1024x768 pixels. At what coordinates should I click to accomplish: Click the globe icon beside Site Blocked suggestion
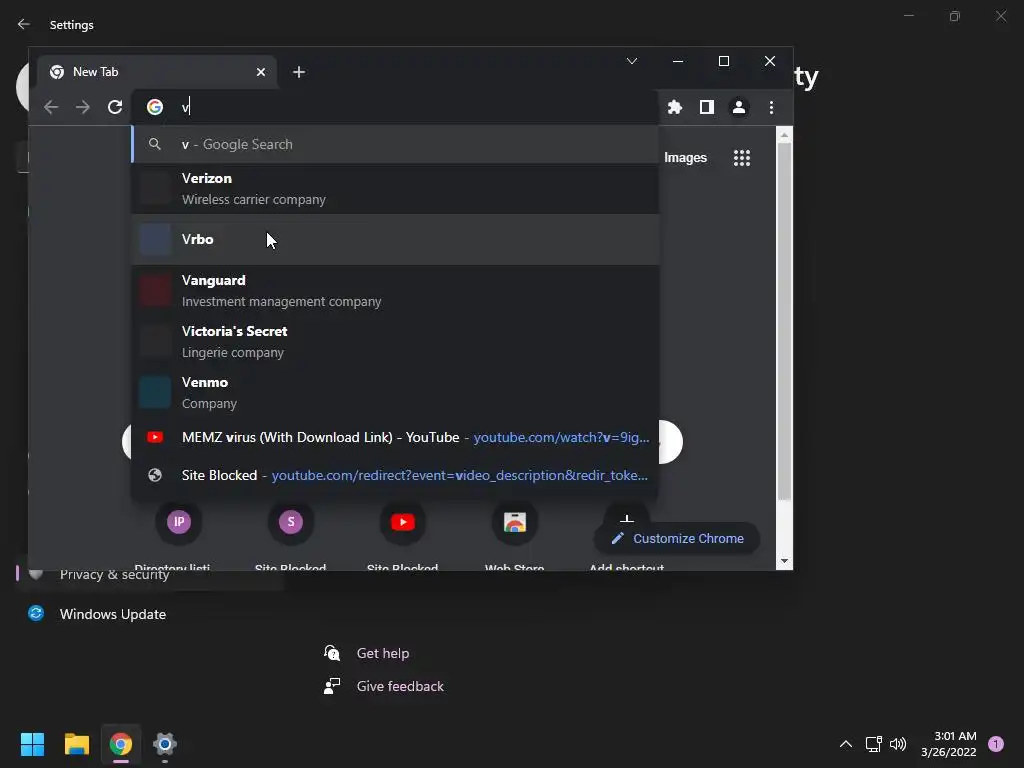click(155, 475)
